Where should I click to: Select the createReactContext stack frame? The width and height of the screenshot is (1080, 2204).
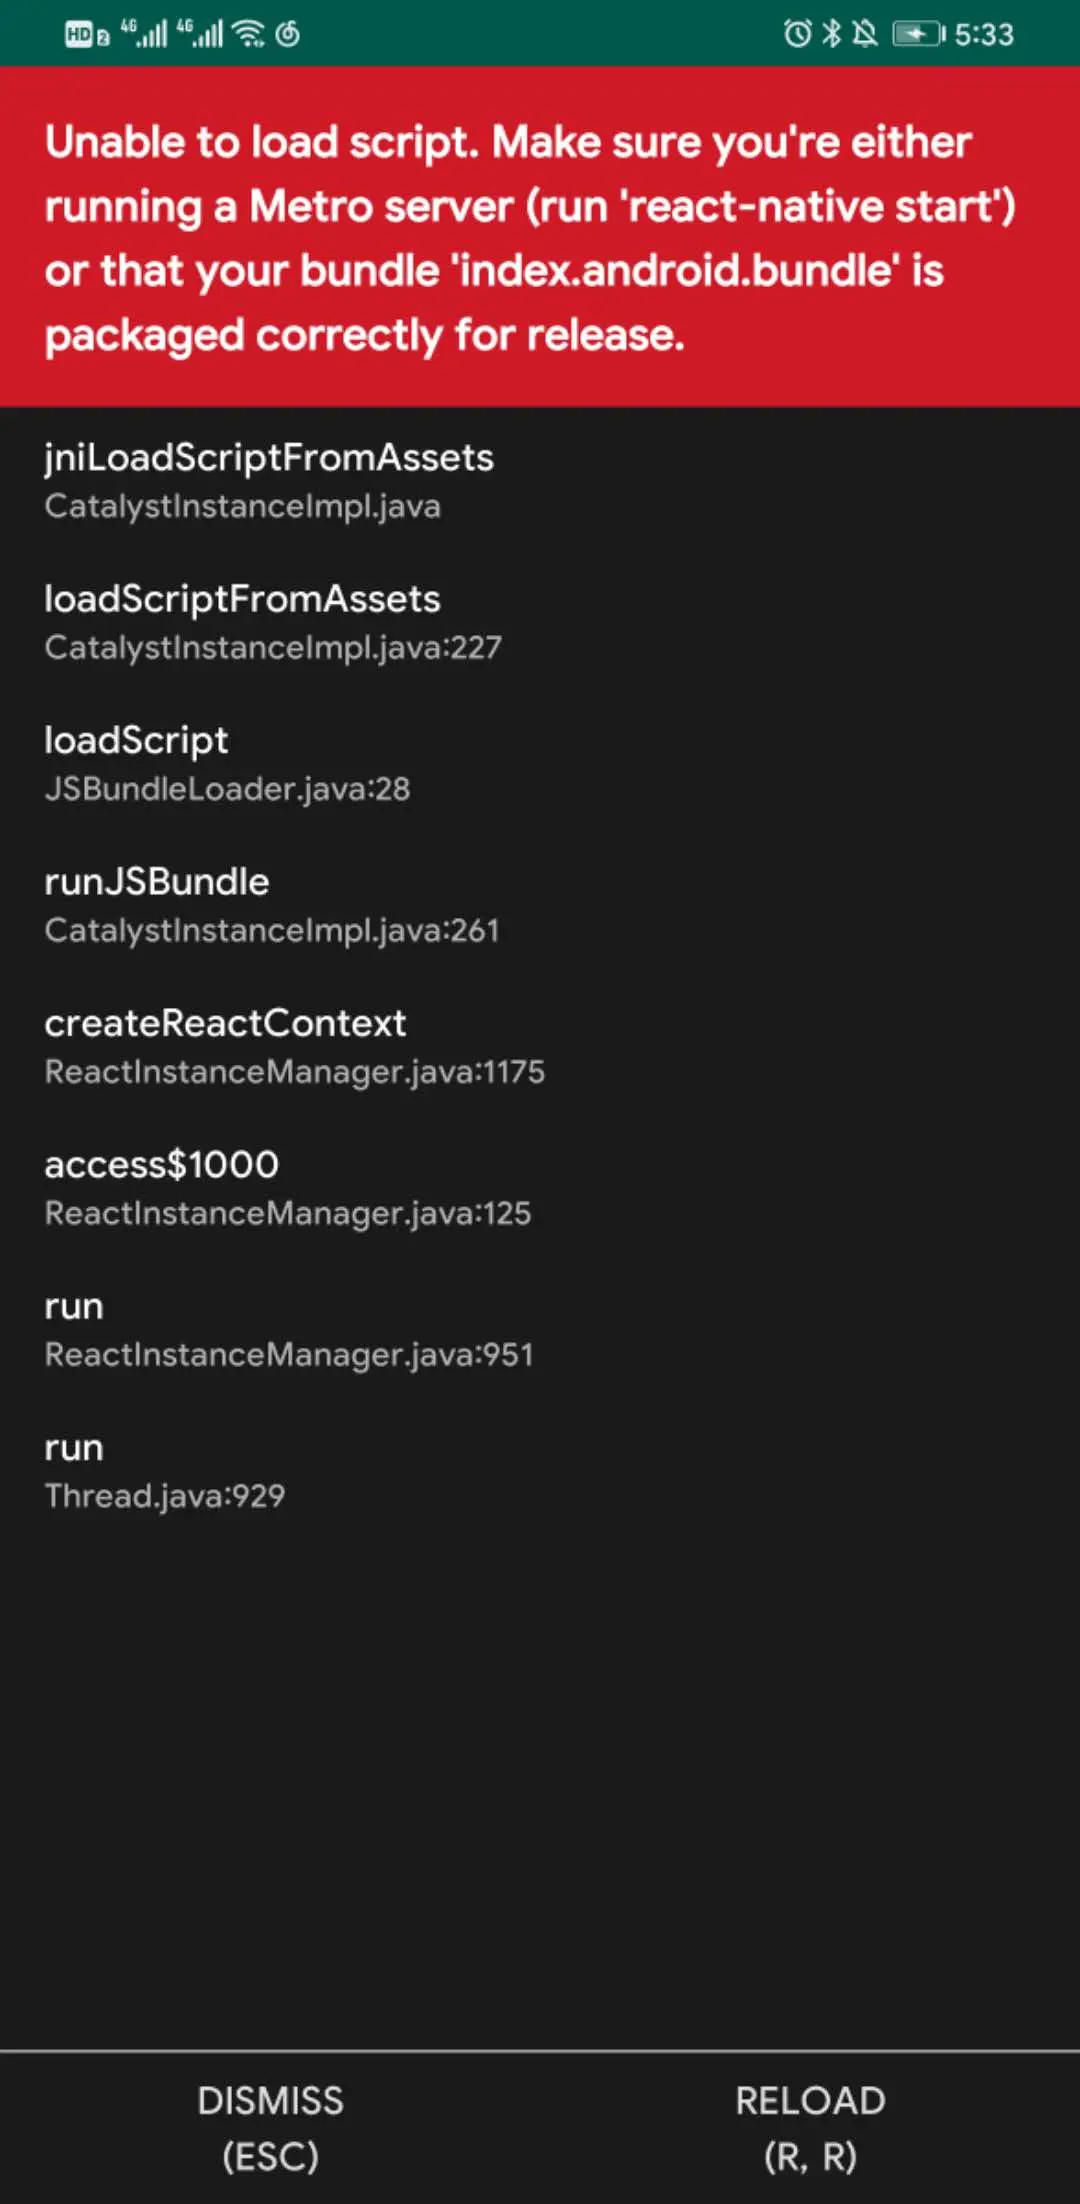[540, 1046]
